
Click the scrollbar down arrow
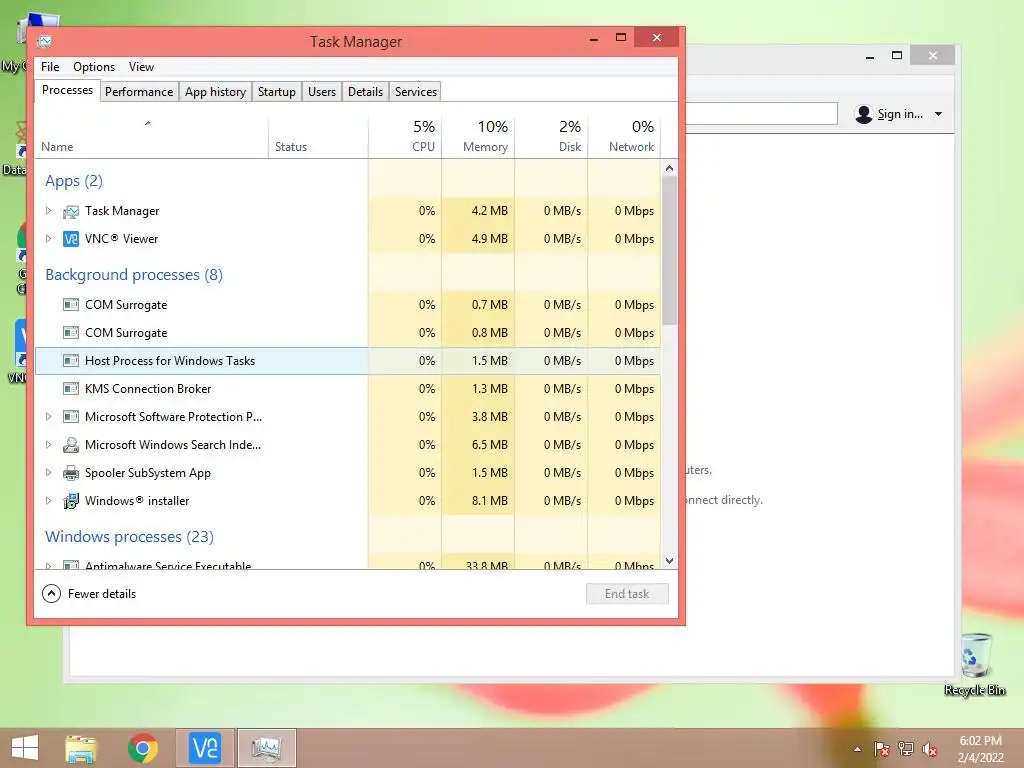click(x=669, y=561)
